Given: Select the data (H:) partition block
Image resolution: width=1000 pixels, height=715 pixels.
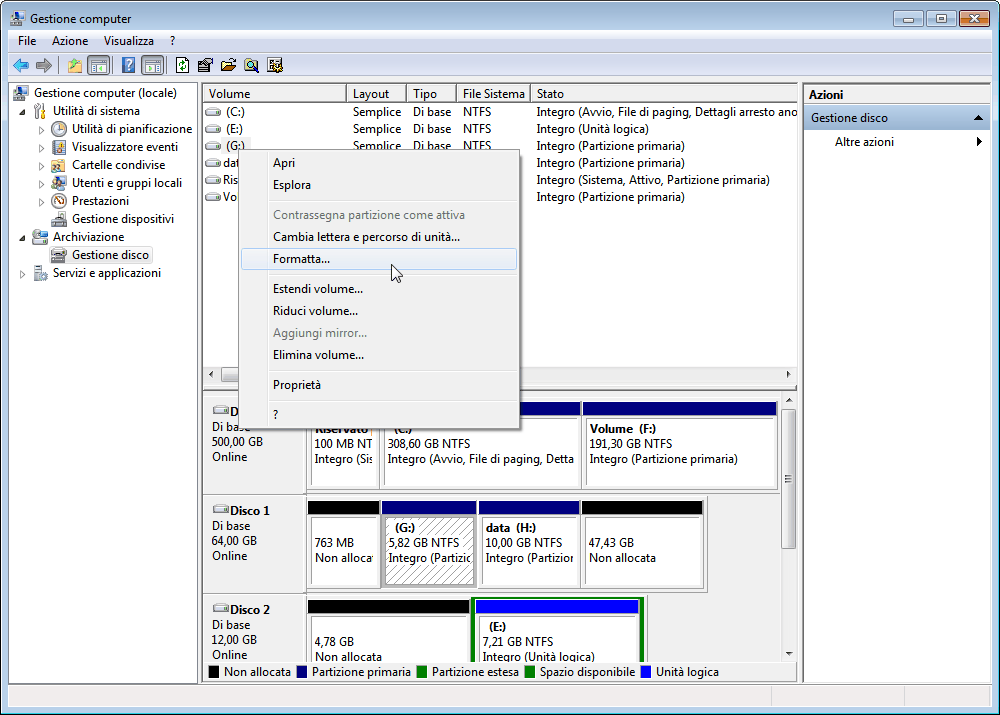Looking at the screenshot, I should [x=529, y=550].
